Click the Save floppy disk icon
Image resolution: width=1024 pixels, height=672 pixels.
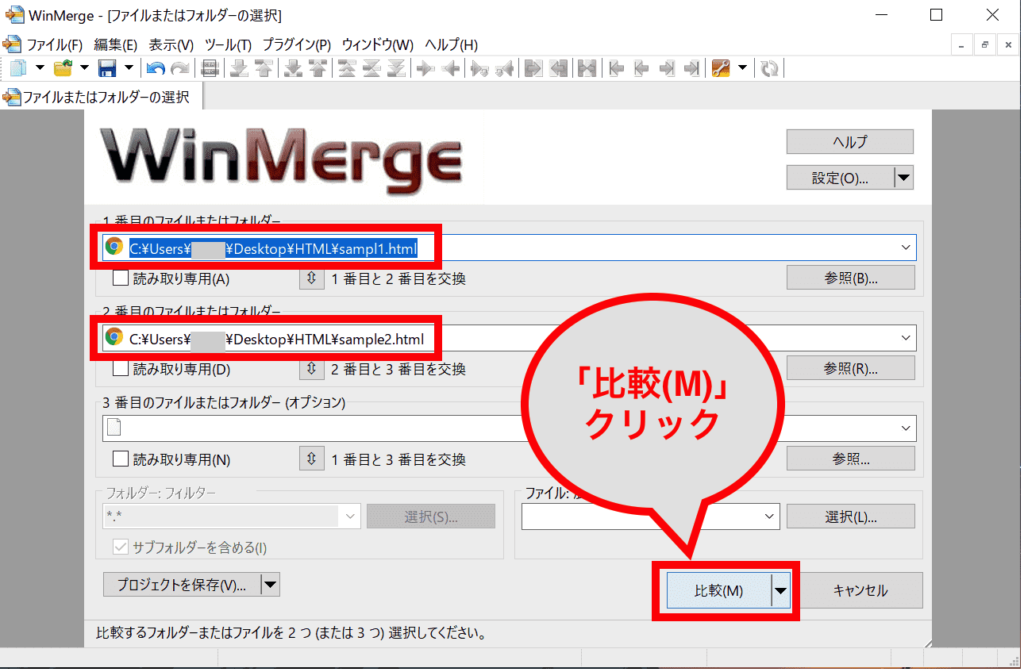click(107, 68)
